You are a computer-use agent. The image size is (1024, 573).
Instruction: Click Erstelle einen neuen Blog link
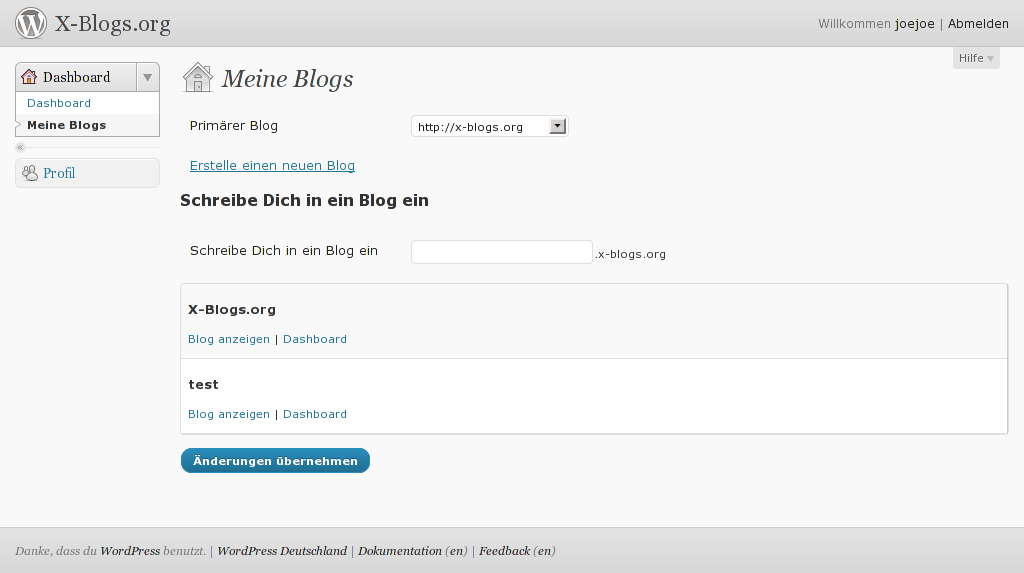(x=272, y=165)
